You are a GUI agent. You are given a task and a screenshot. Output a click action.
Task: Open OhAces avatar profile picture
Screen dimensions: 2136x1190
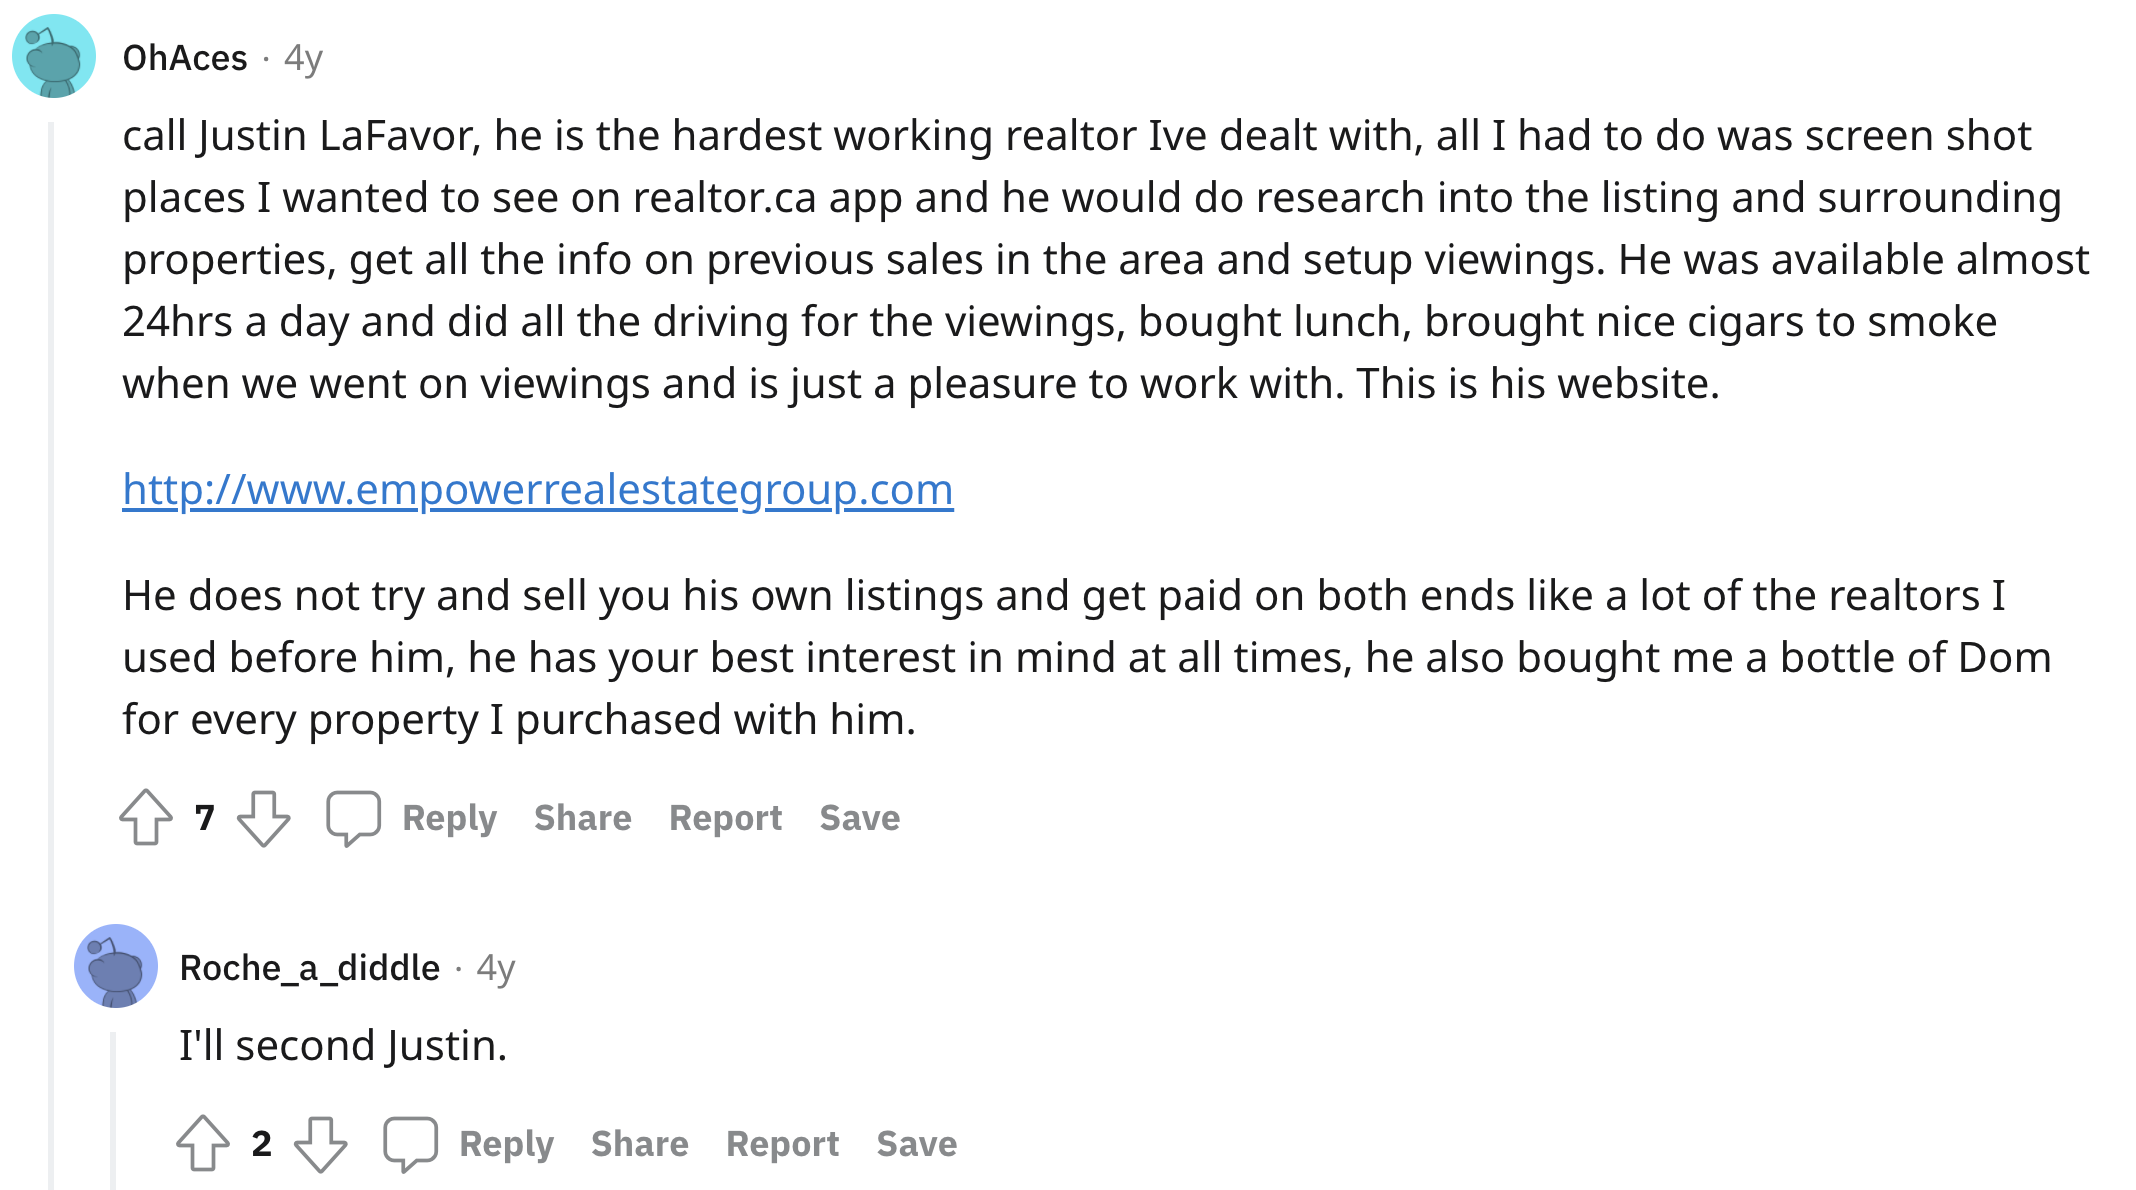(x=54, y=56)
